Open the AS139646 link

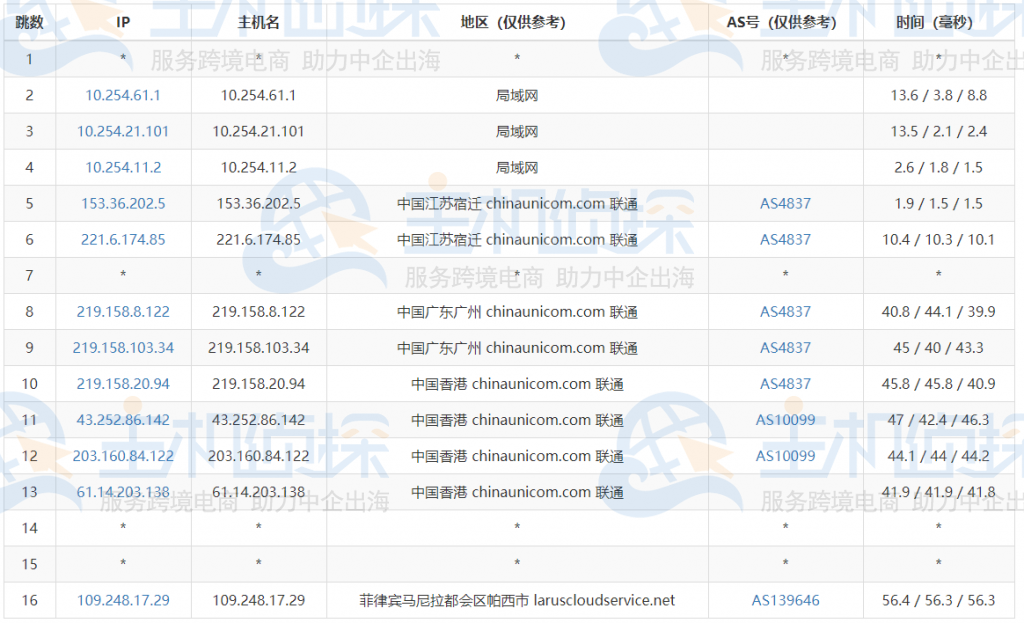coord(785,600)
